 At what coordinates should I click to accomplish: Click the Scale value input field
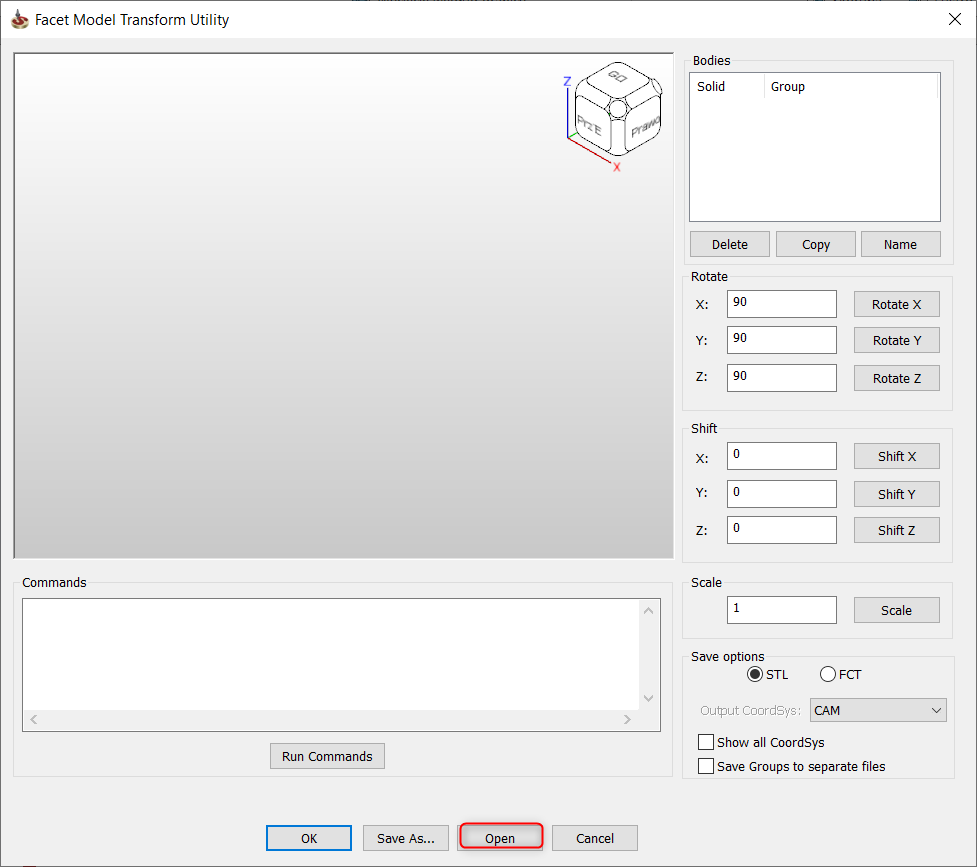(781, 610)
